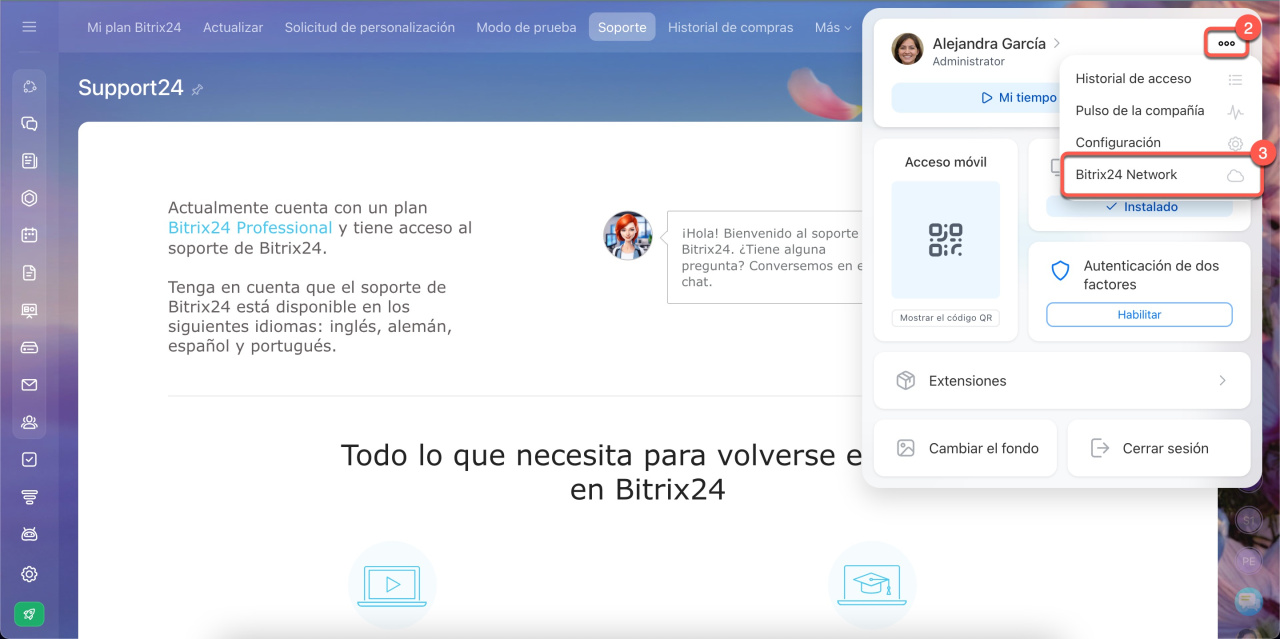The image size is (1280, 639).
Task: Open the mail envelope icon in sidebar
Action: point(29,385)
